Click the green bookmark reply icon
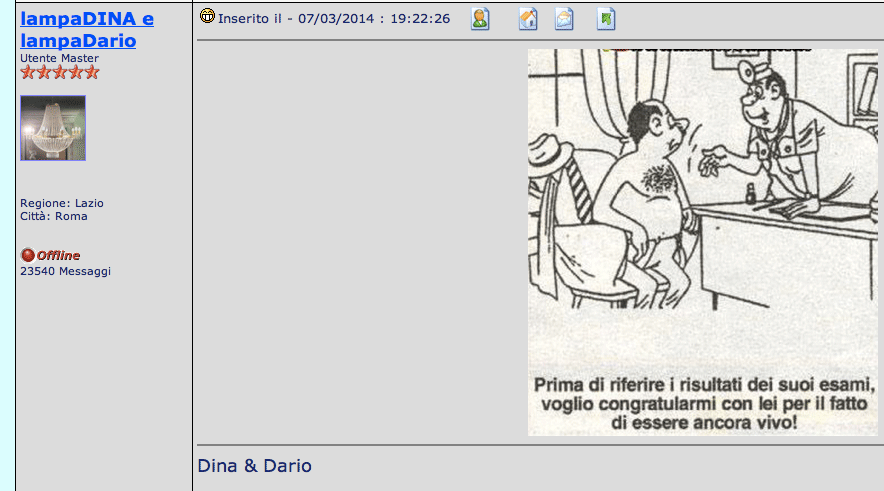 (606, 19)
